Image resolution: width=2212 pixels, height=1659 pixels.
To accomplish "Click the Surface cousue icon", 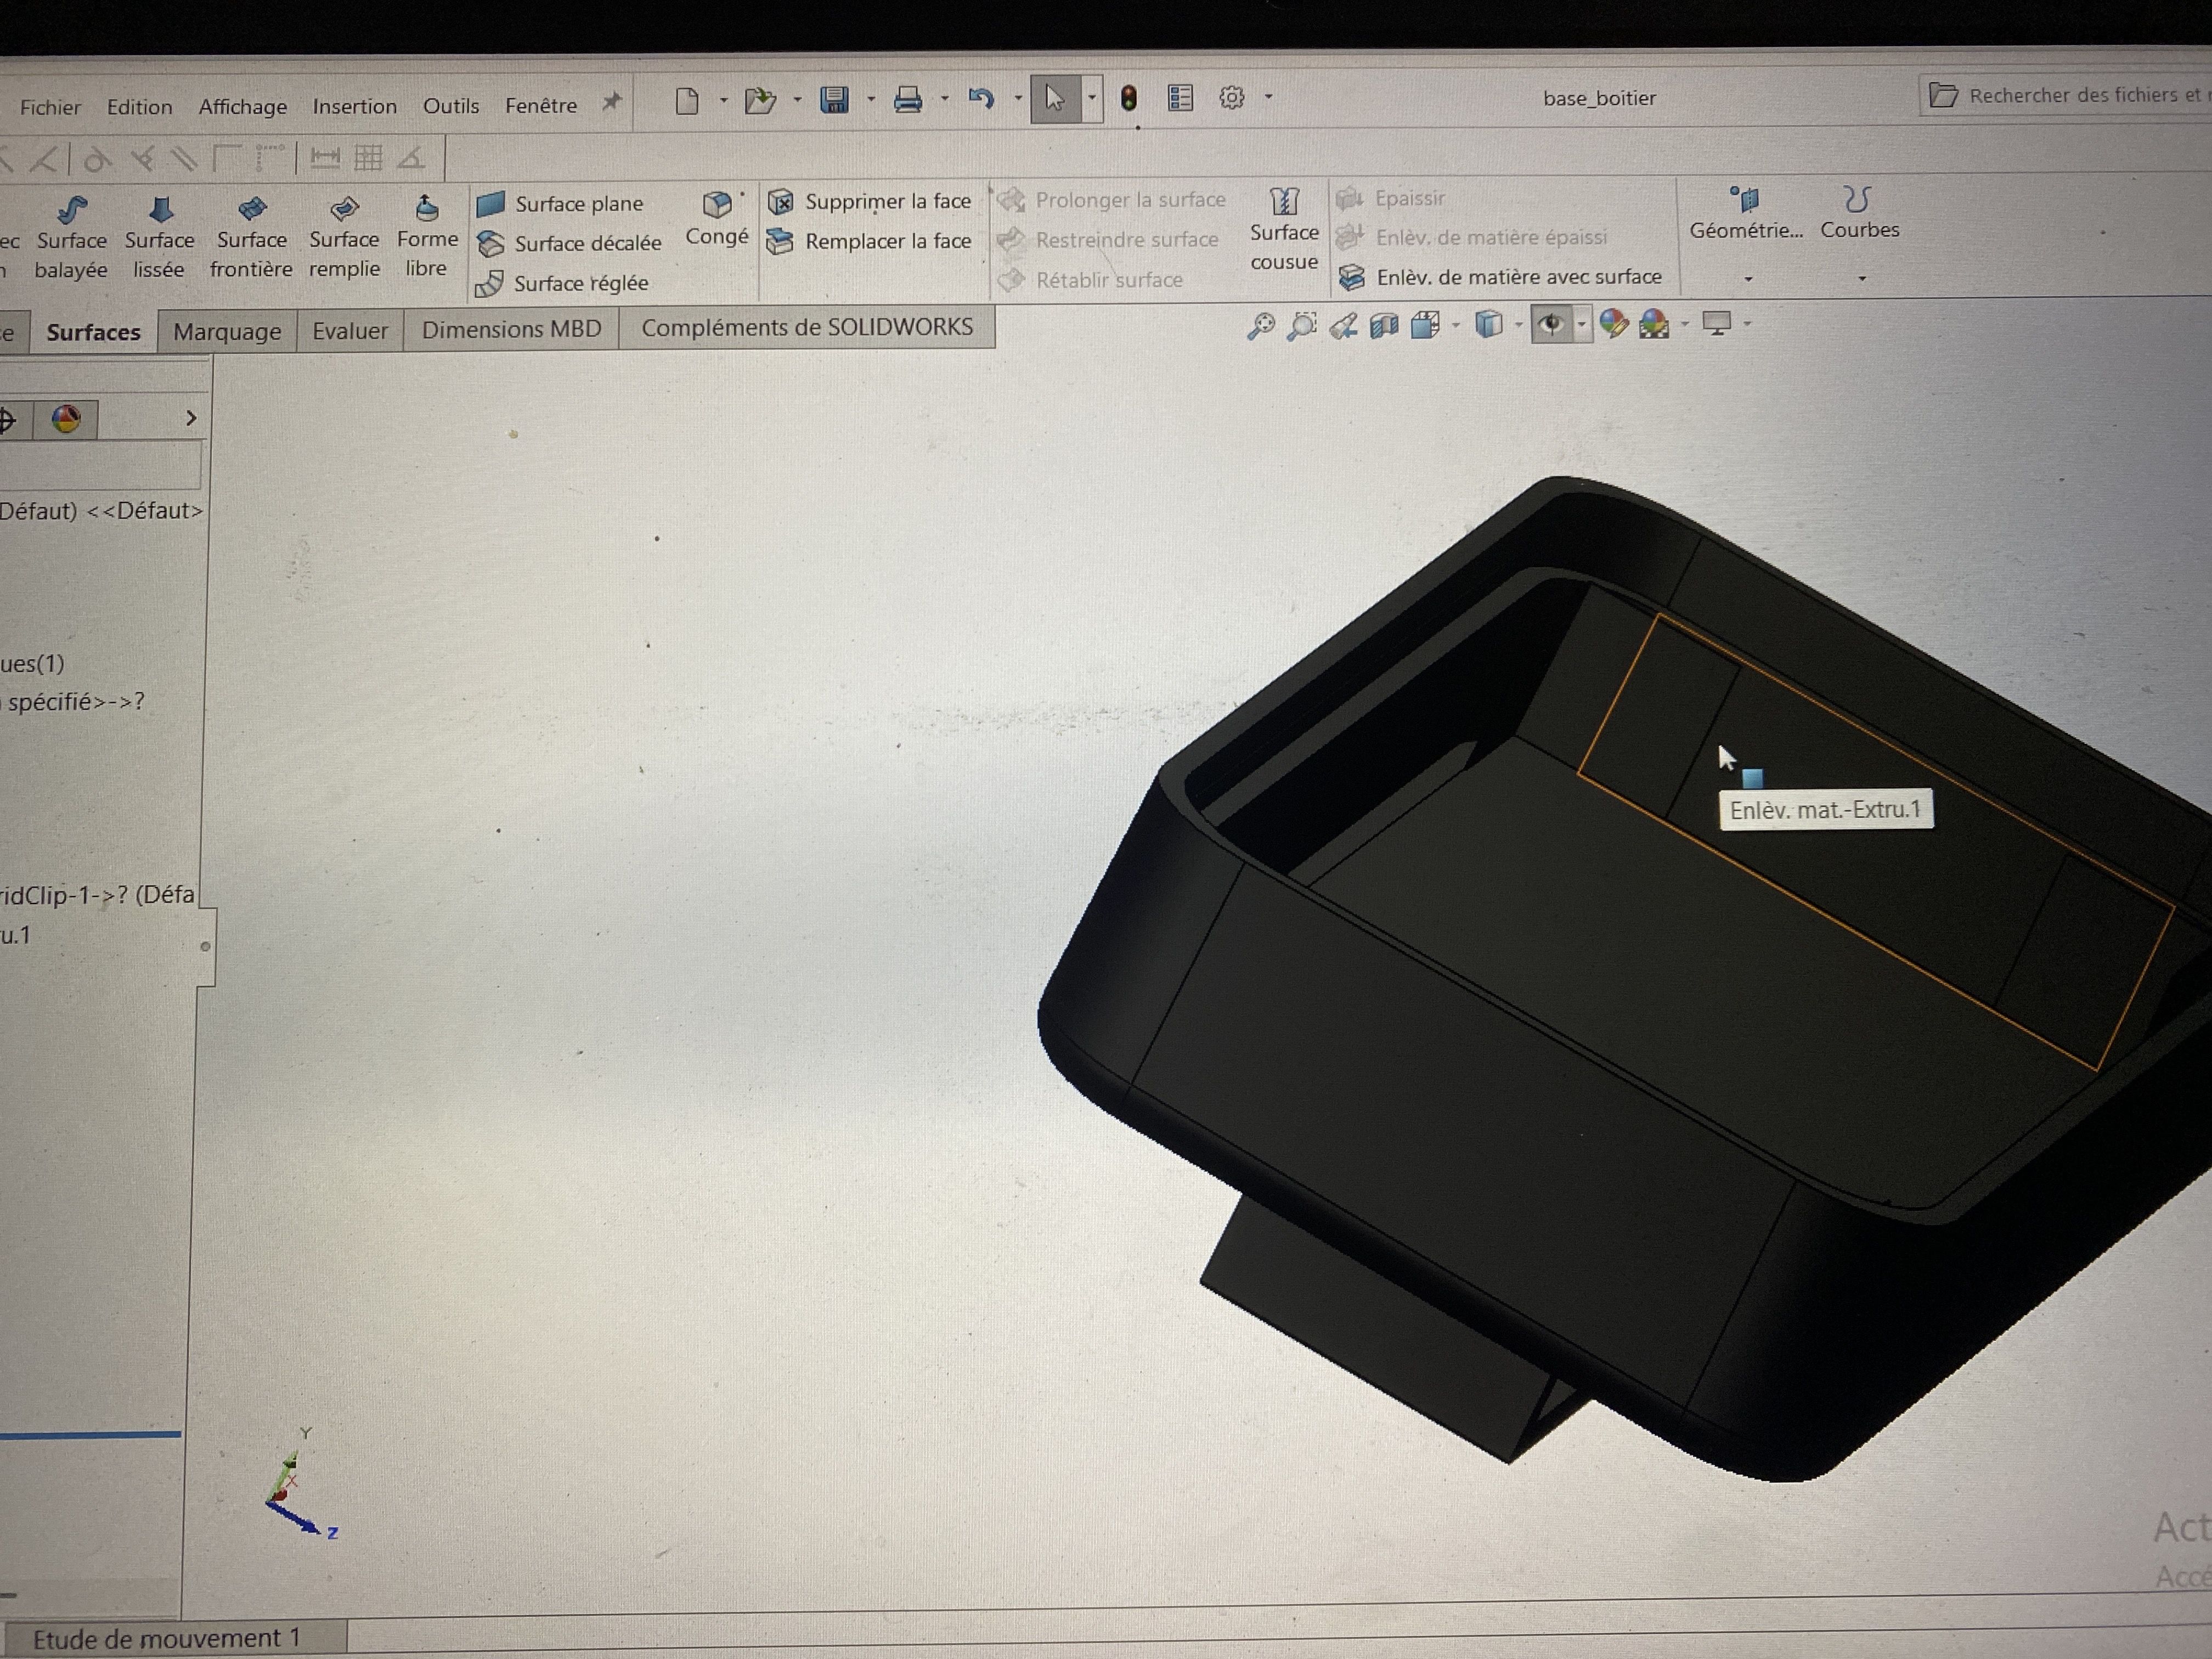I will (1284, 202).
